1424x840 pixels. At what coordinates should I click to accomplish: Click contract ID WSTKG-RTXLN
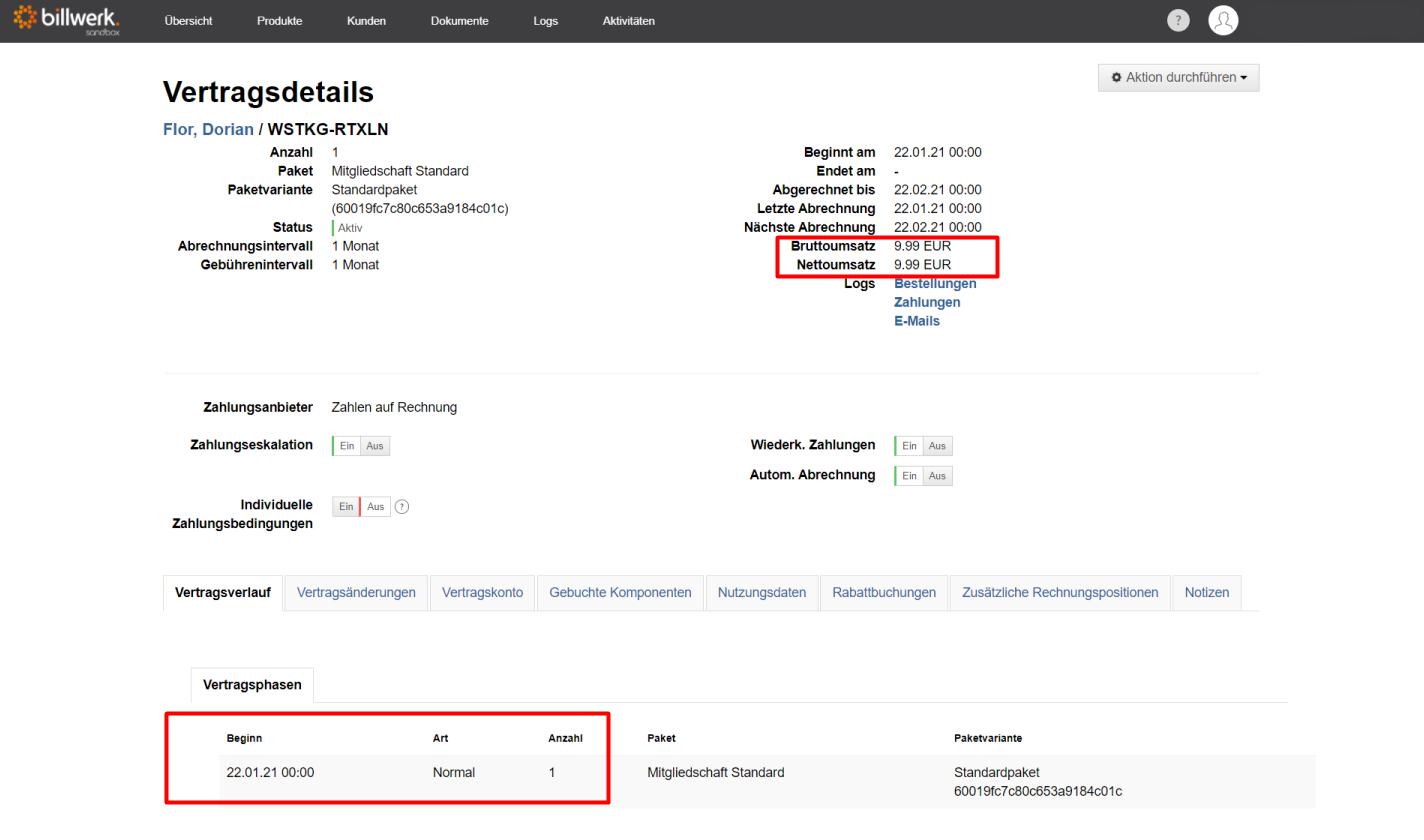click(x=328, y=129)
